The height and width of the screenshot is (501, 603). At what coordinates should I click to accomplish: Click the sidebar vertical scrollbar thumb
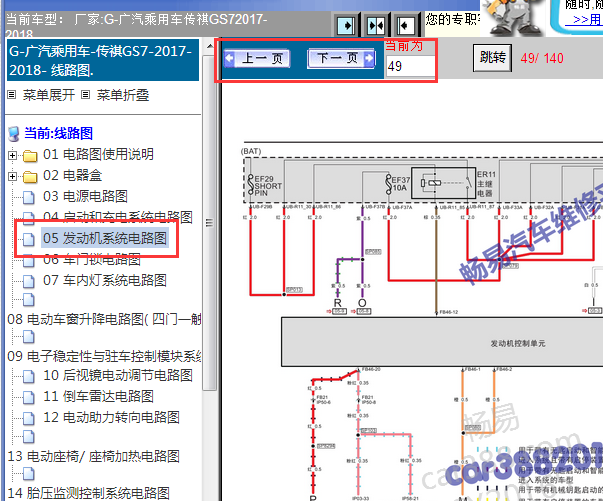(x=210, y=223)
